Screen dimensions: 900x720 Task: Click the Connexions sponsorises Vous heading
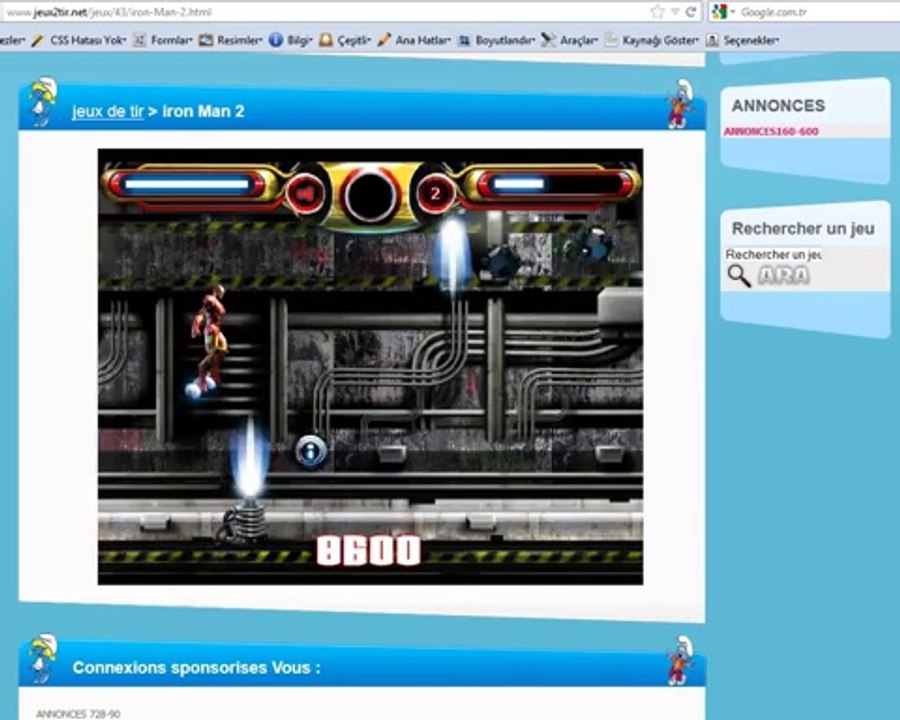[x=196, y=668]
